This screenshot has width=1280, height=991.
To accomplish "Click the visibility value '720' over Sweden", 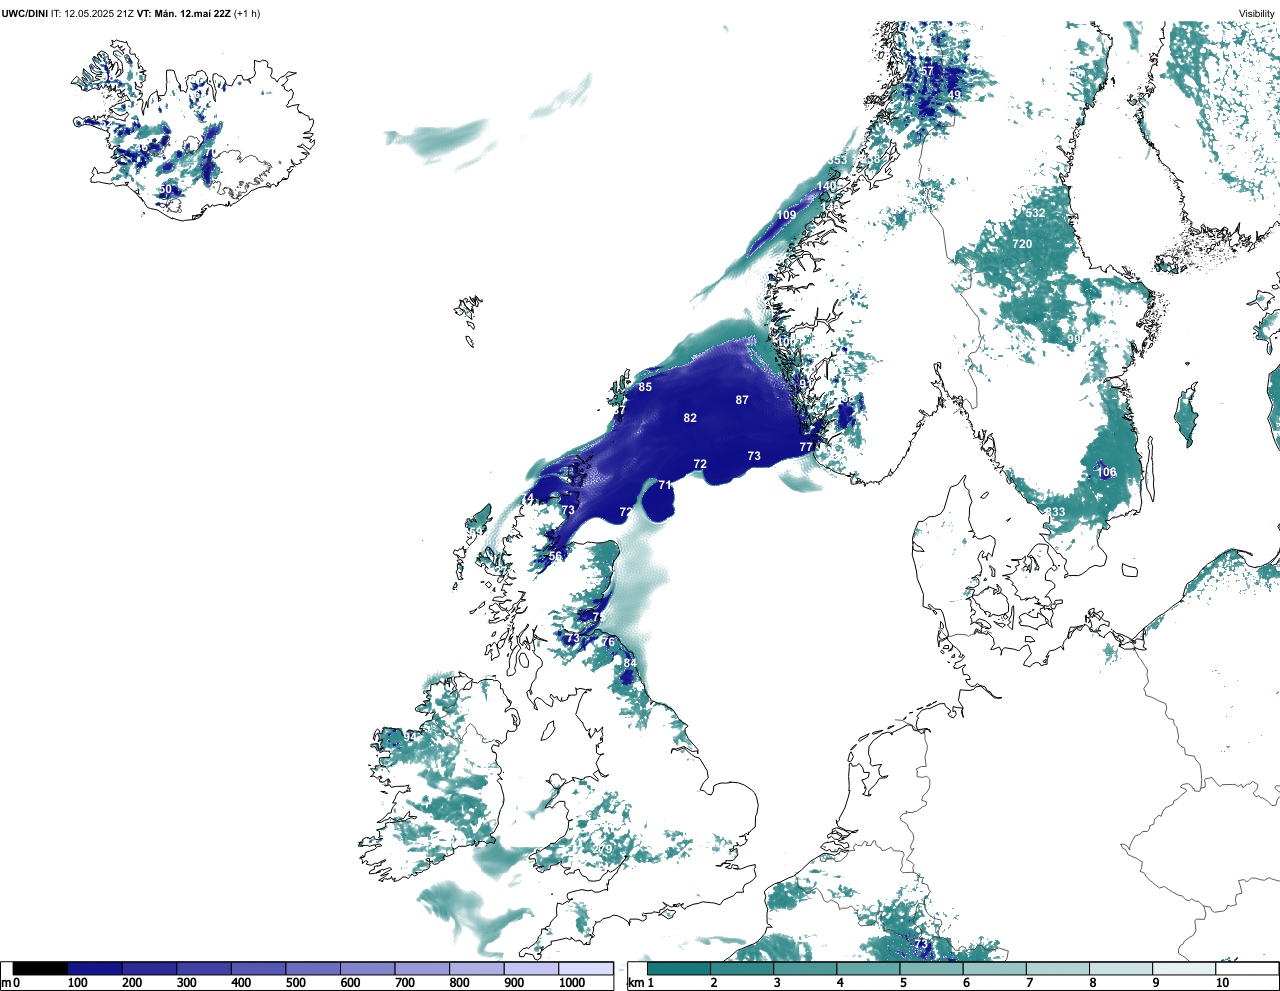I will point(1022,244).
